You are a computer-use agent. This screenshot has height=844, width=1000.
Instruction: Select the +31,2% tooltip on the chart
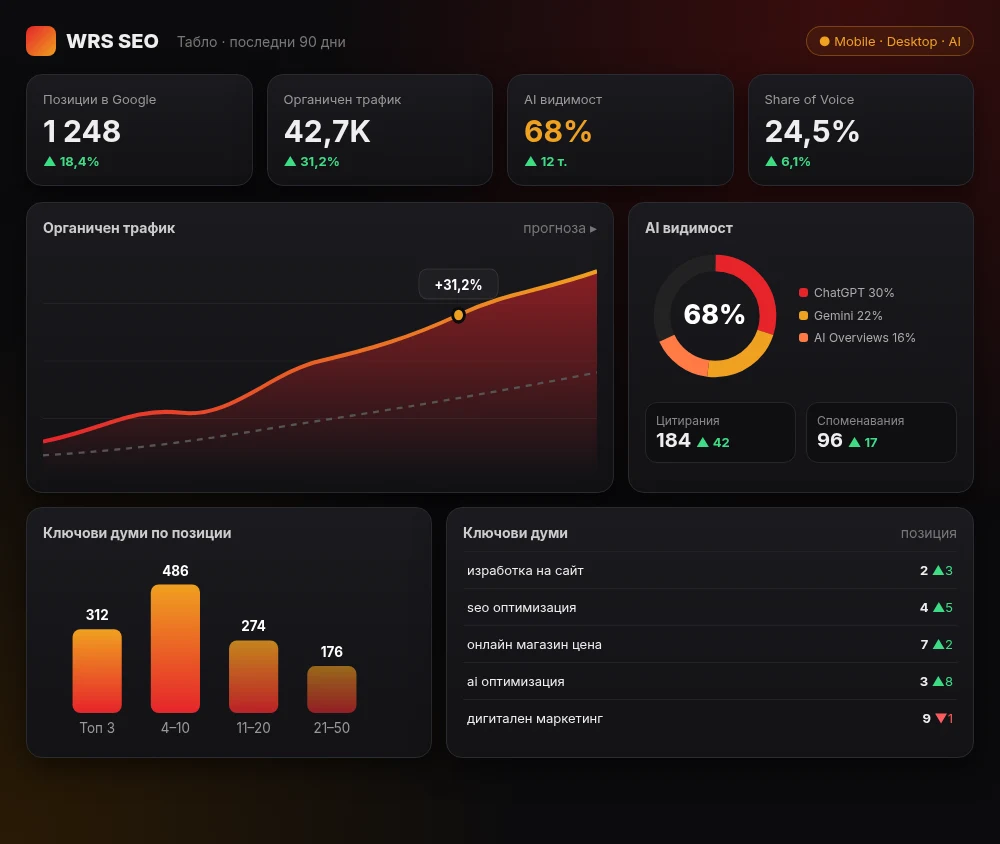[458, 285]
